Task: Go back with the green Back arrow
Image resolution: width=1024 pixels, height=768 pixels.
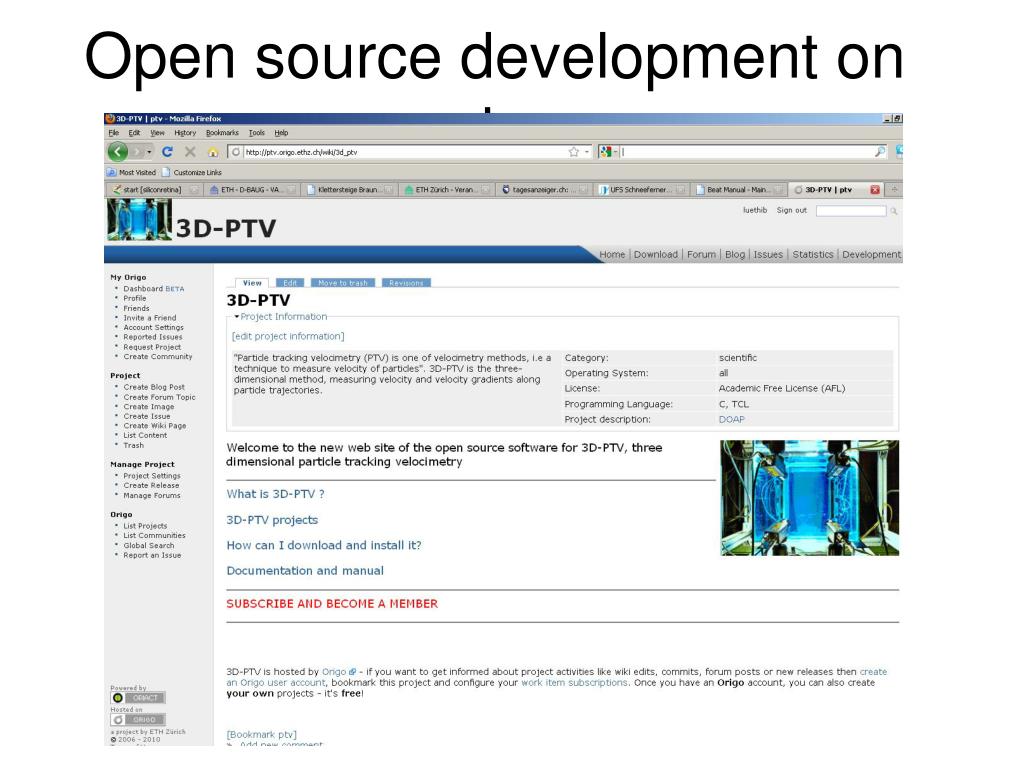Action: (x=118, y=152)
